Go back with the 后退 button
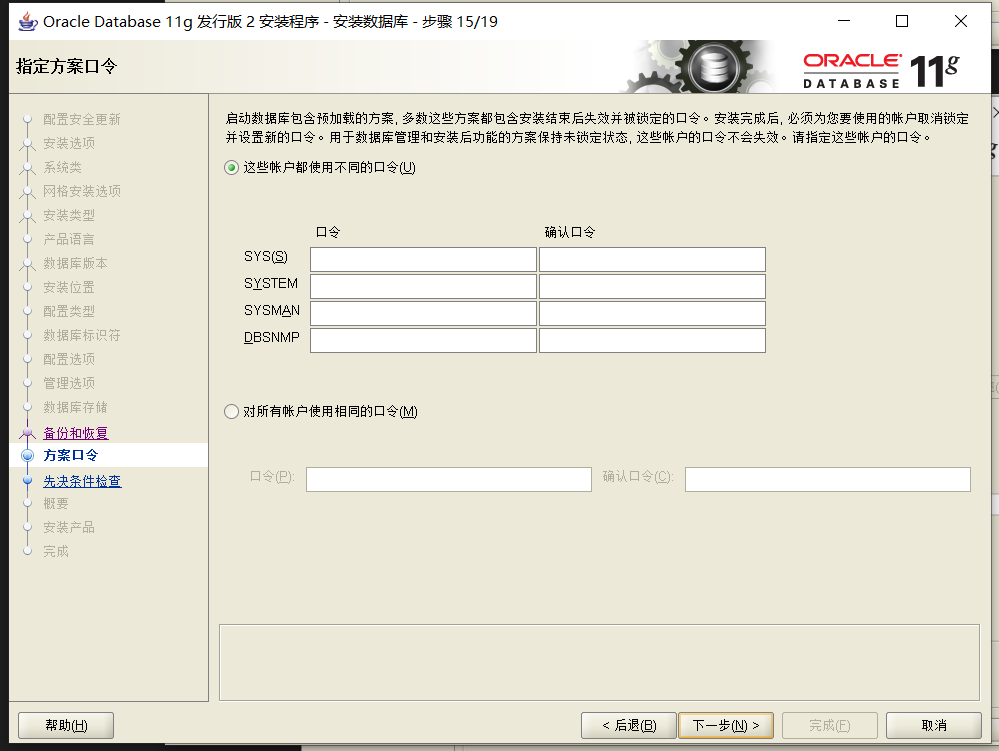The width and height of the screenshot is (999, 751). coord(629,725)
